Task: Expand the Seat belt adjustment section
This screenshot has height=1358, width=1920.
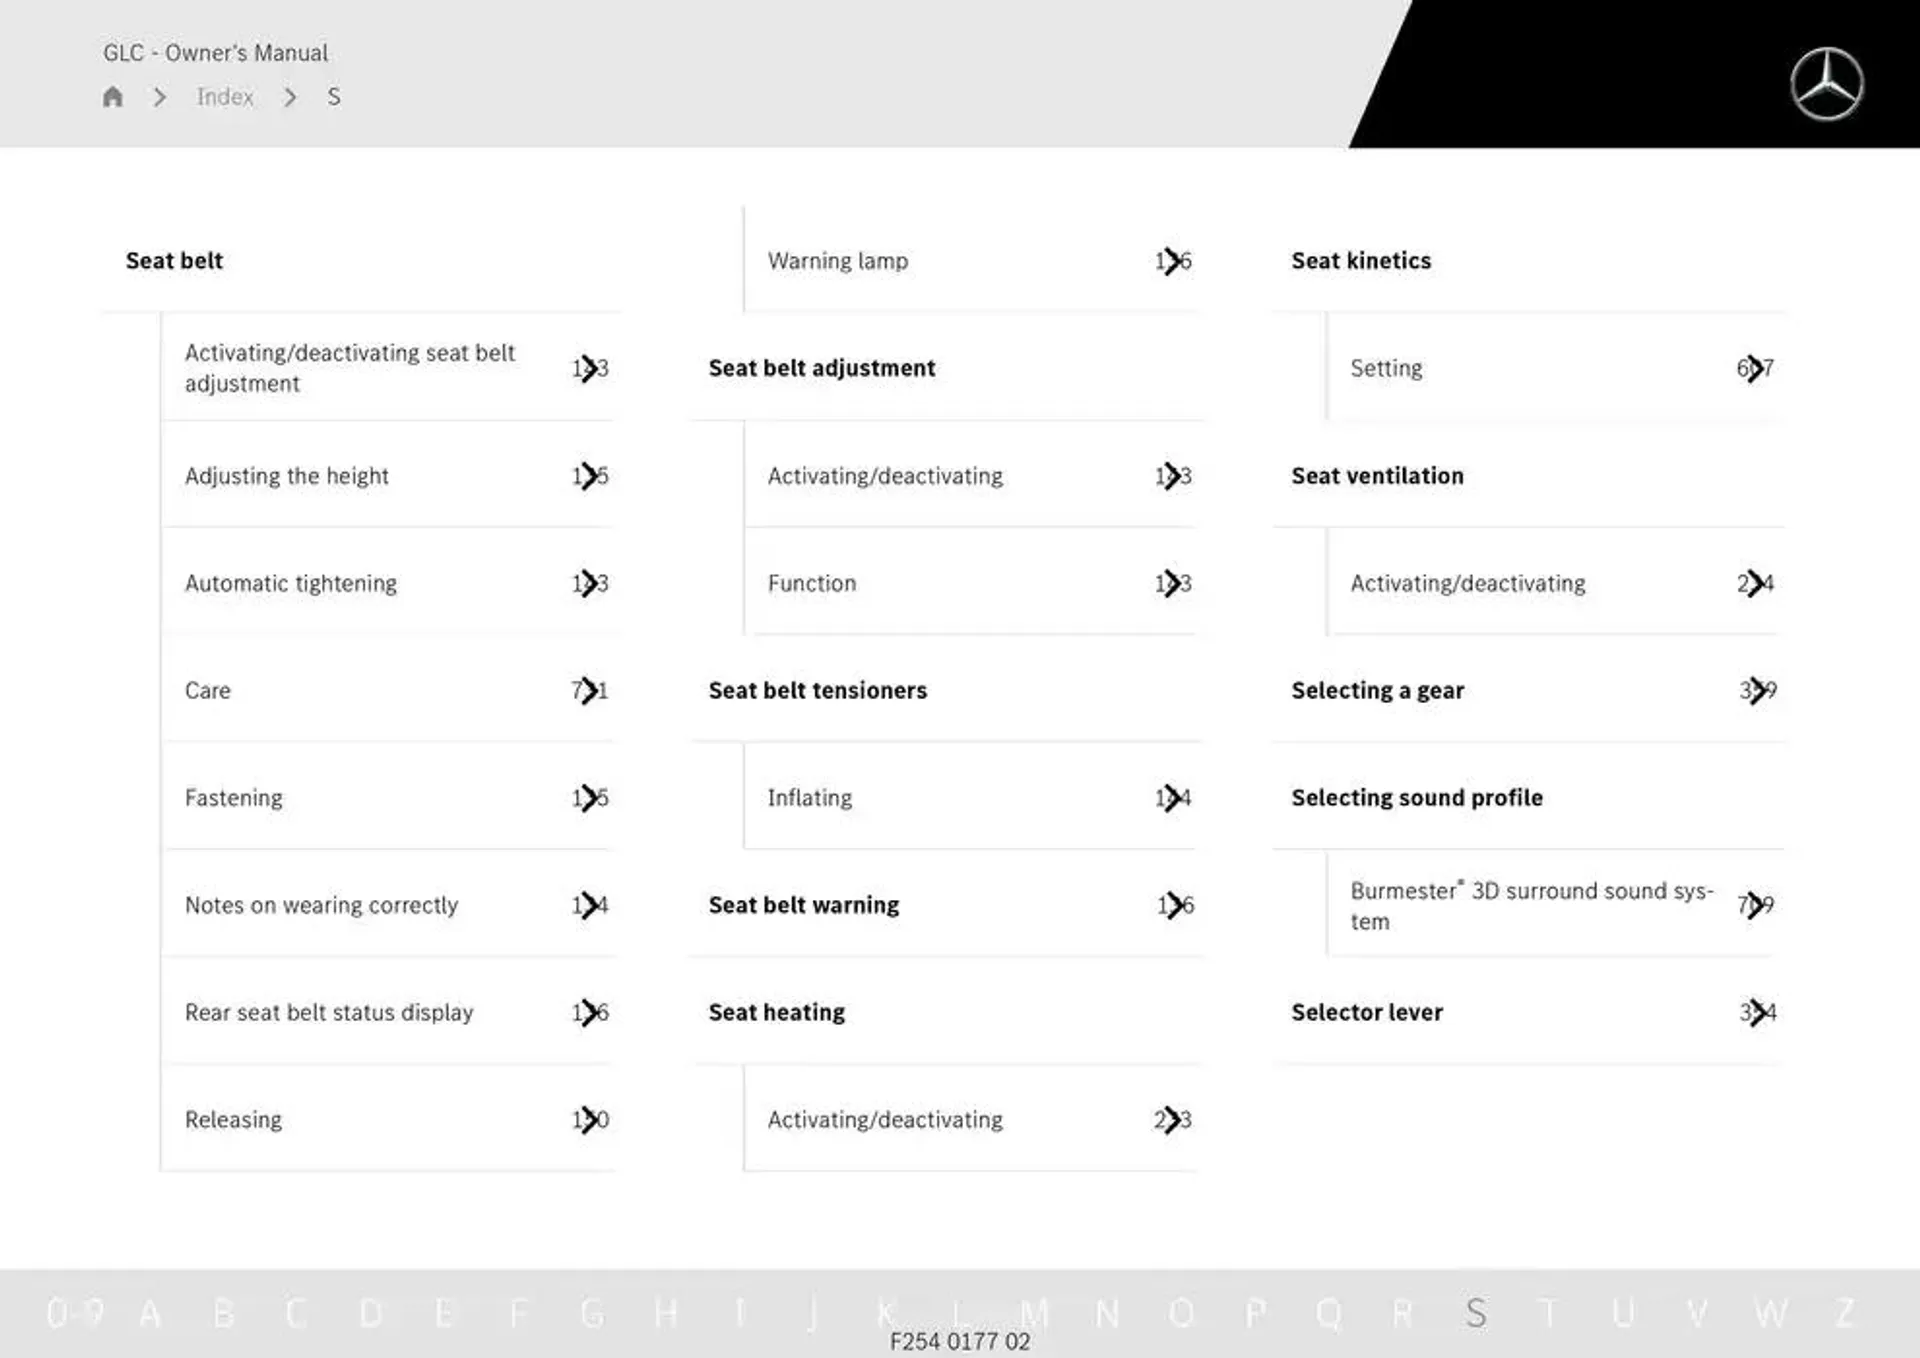Action: [824, 367]
